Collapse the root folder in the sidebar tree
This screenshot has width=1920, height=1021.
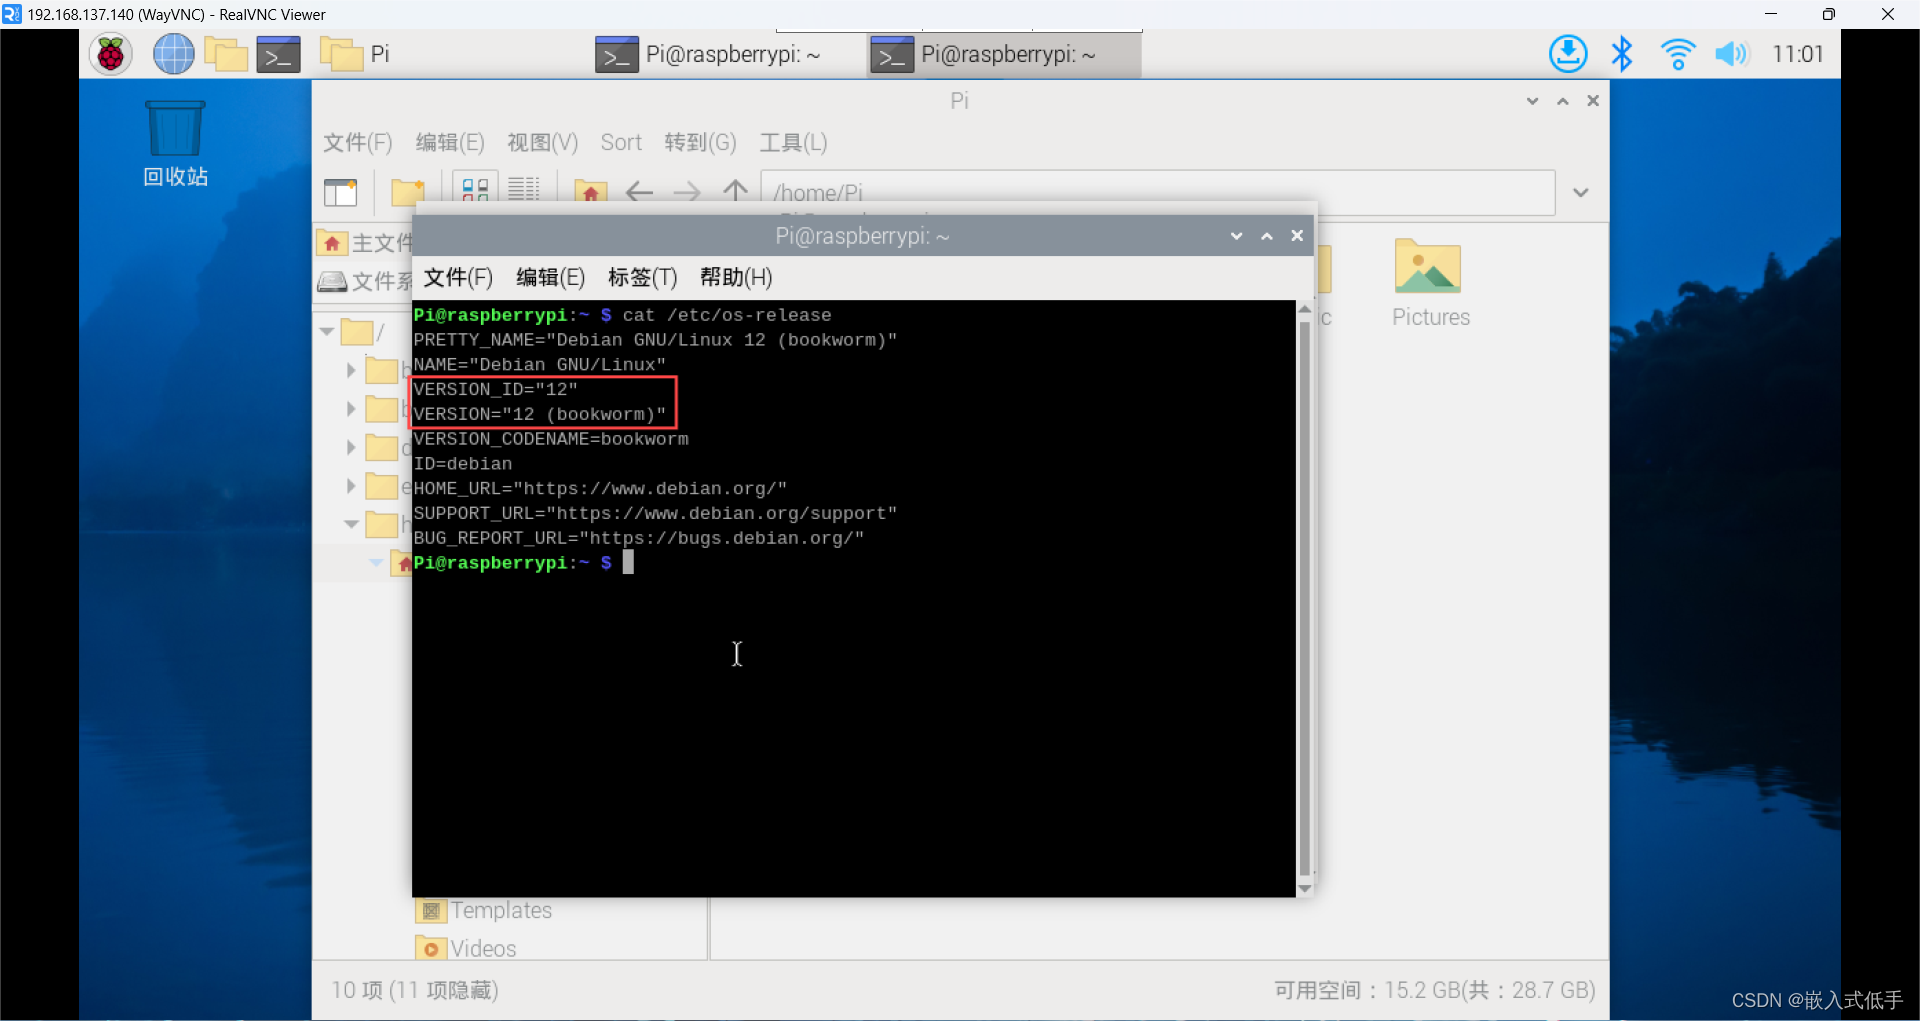[325, 331]
